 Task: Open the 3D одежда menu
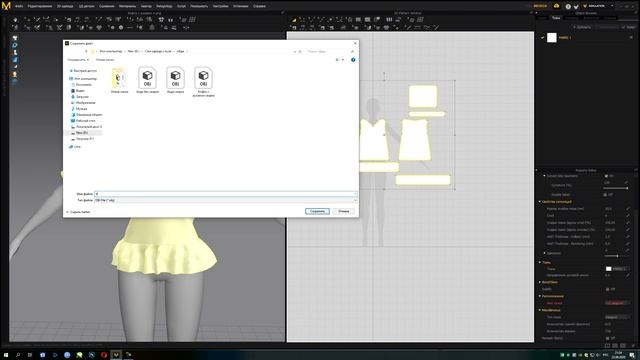point(65,6)
